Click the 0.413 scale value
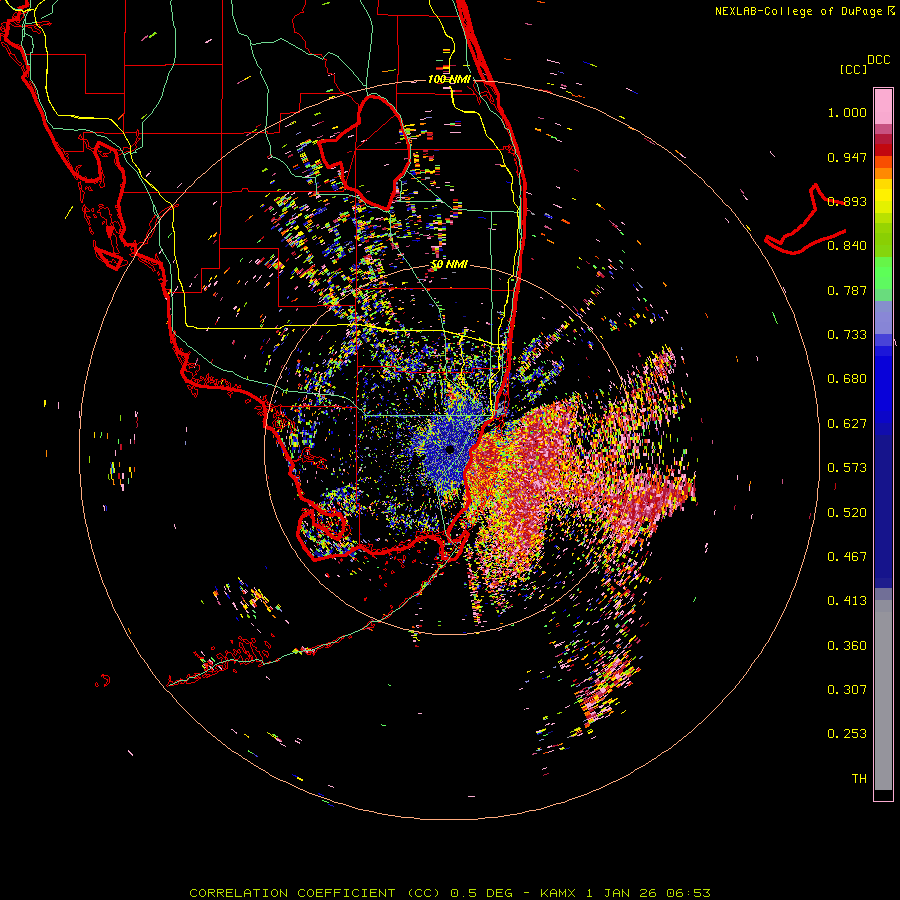This screenshot has width=900, height=900. click(x=847, y=601)
